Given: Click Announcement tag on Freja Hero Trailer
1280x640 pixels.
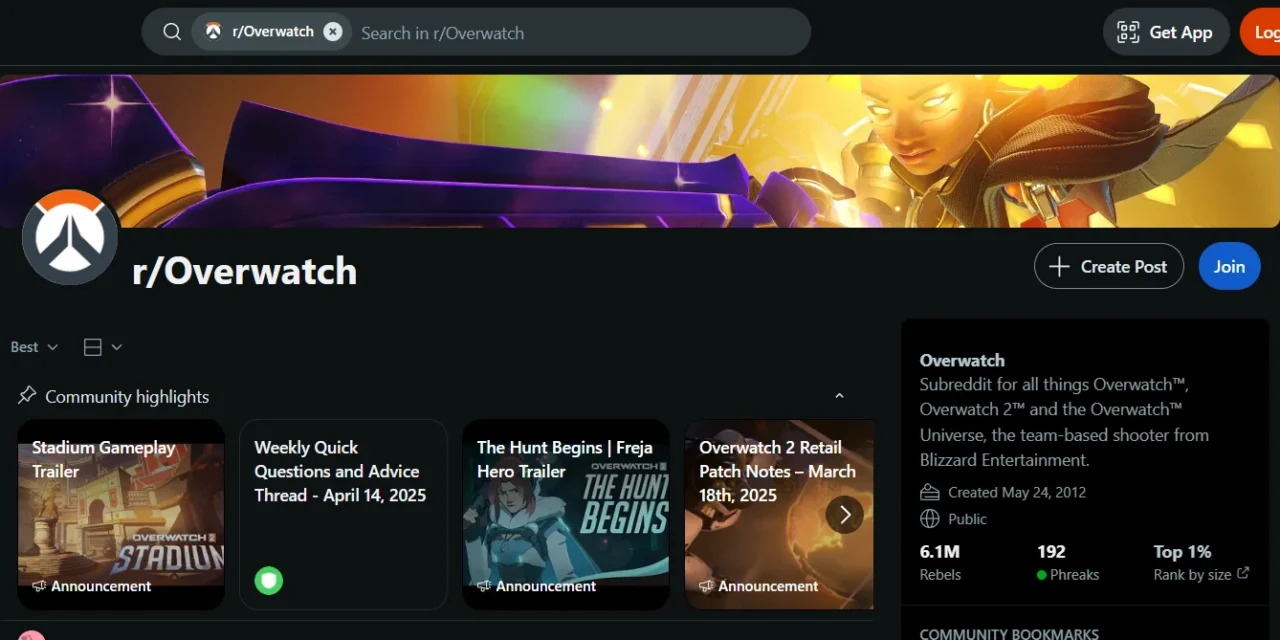Looking at the screenshot, I should [536, 586].
